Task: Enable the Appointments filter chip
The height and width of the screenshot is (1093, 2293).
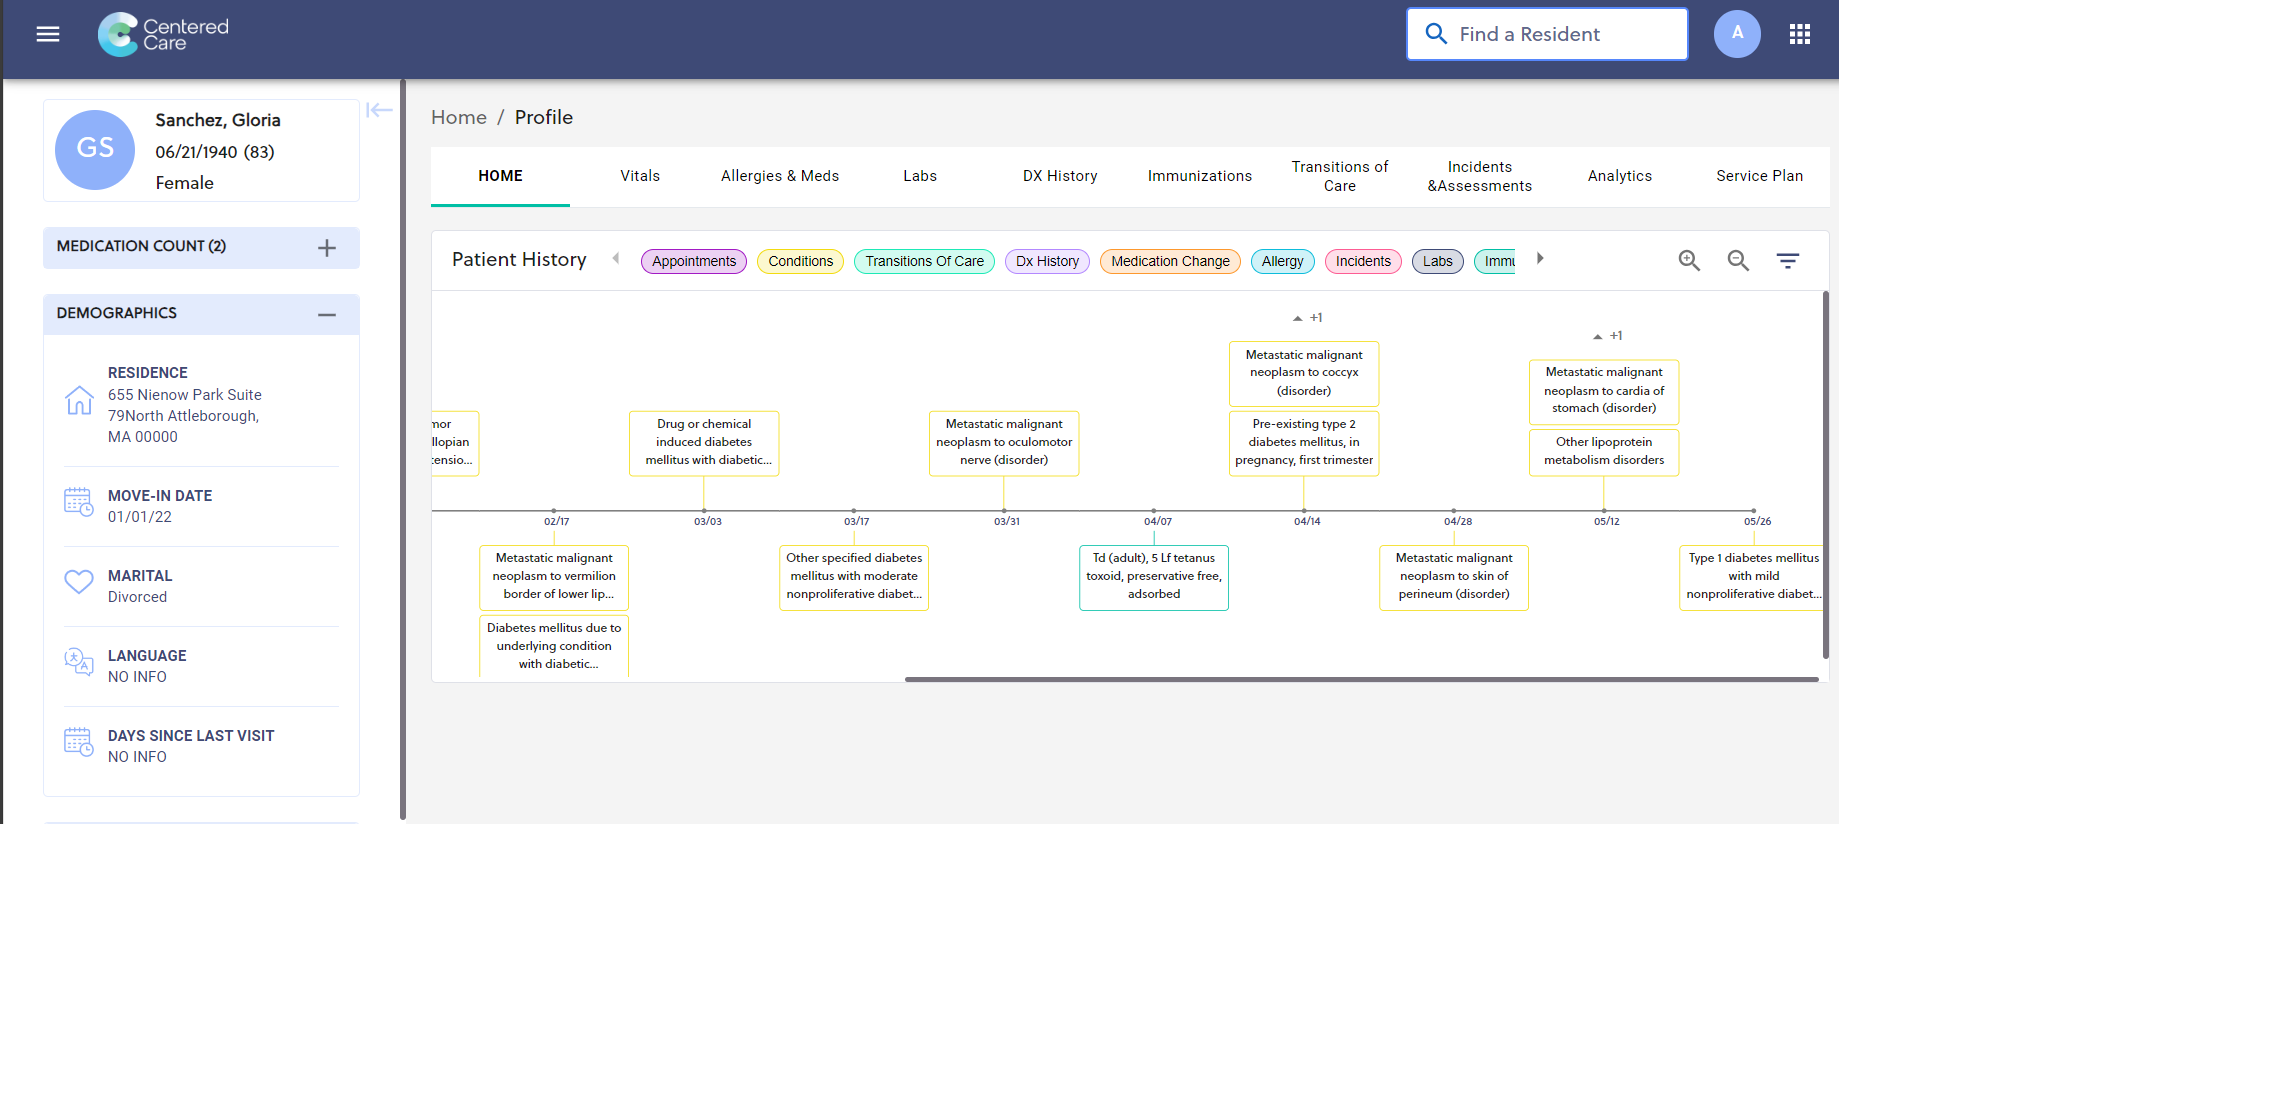Action: click(x=693, y=261)
